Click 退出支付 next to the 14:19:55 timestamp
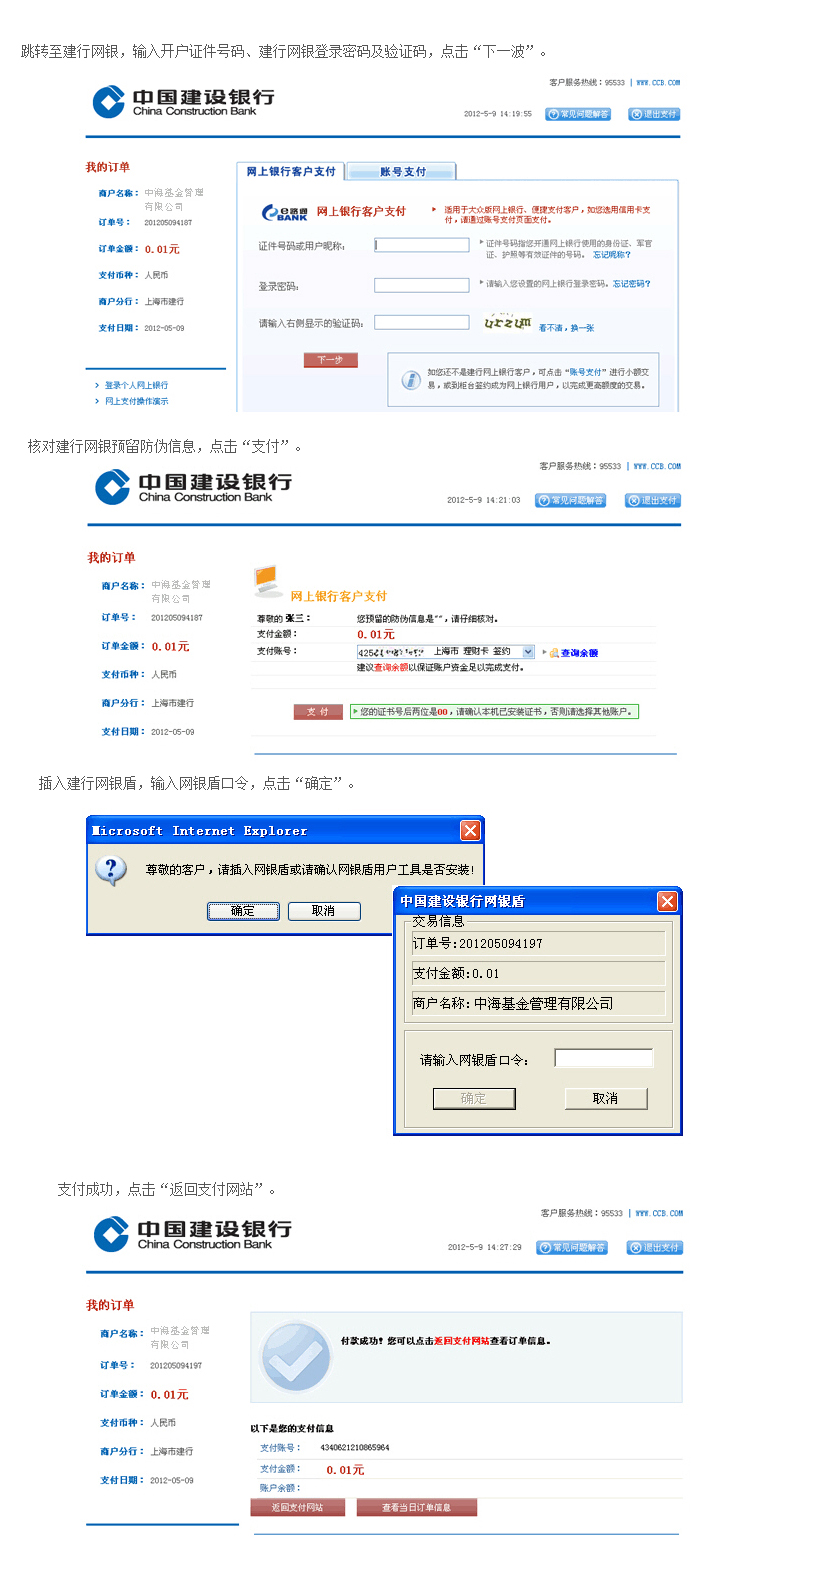Viewport: 815px width, 1572px height. [654, 114]
